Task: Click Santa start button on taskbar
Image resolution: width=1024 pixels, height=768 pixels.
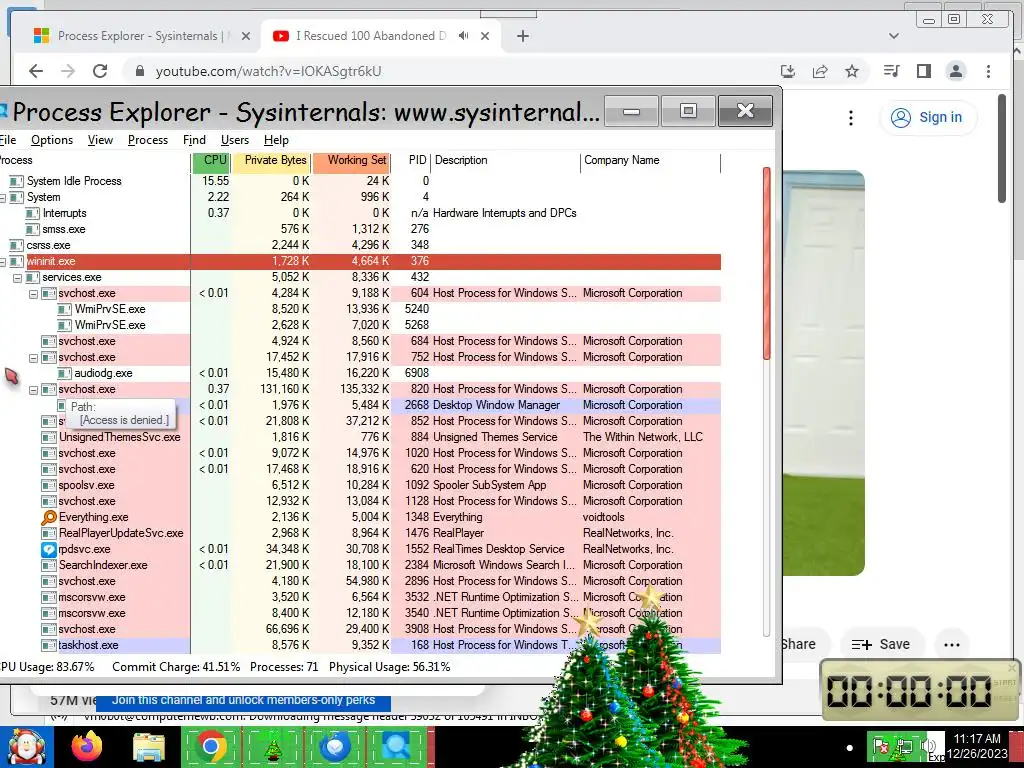Action: (26, 747)
